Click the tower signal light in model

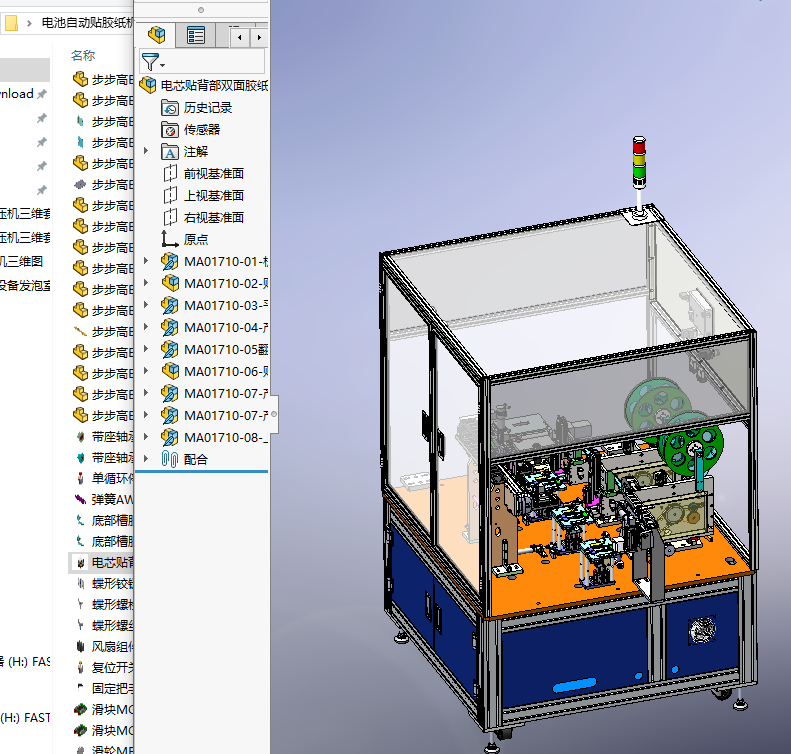click(639, 163)
